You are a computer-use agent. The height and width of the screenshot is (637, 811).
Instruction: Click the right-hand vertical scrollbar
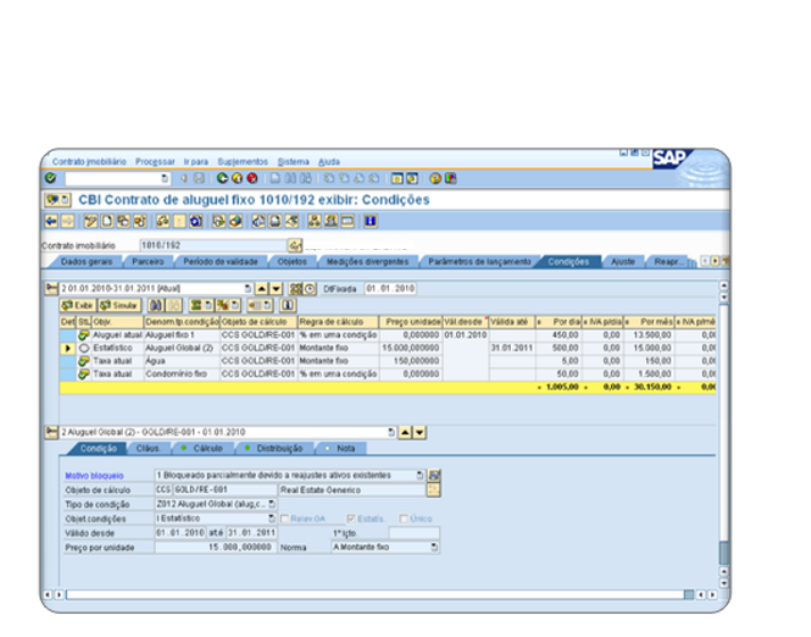click(x=724, y=434)
